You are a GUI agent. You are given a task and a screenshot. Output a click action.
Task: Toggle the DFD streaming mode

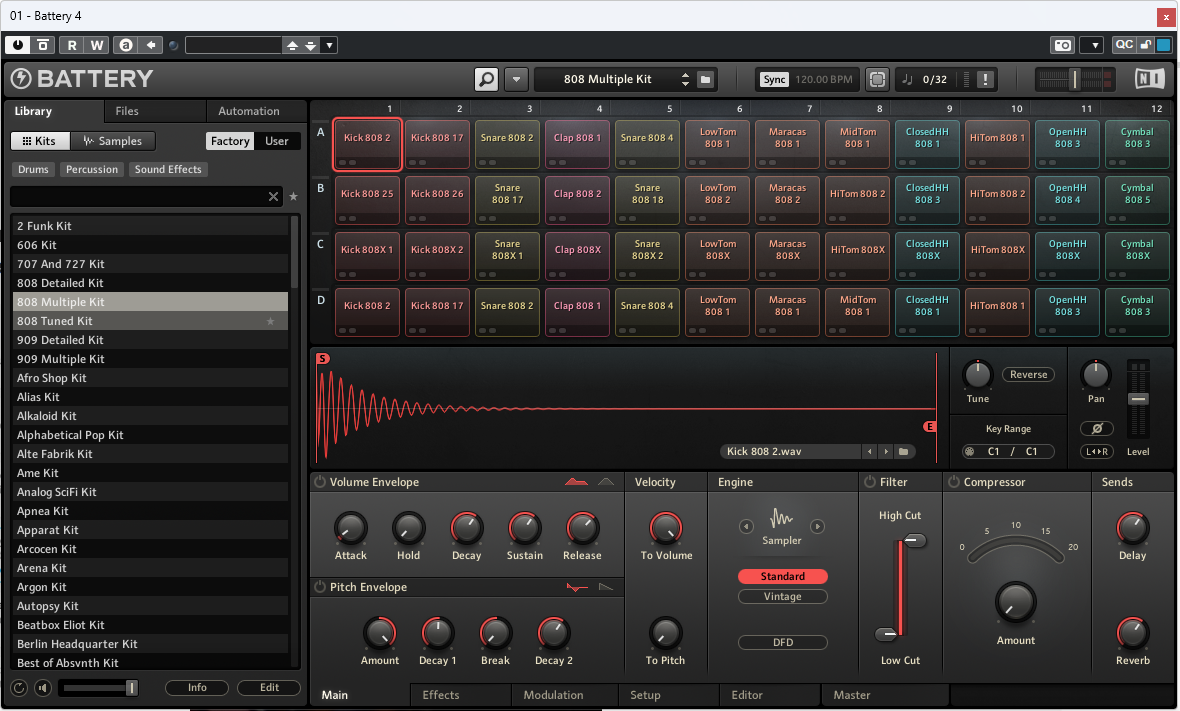783,643
